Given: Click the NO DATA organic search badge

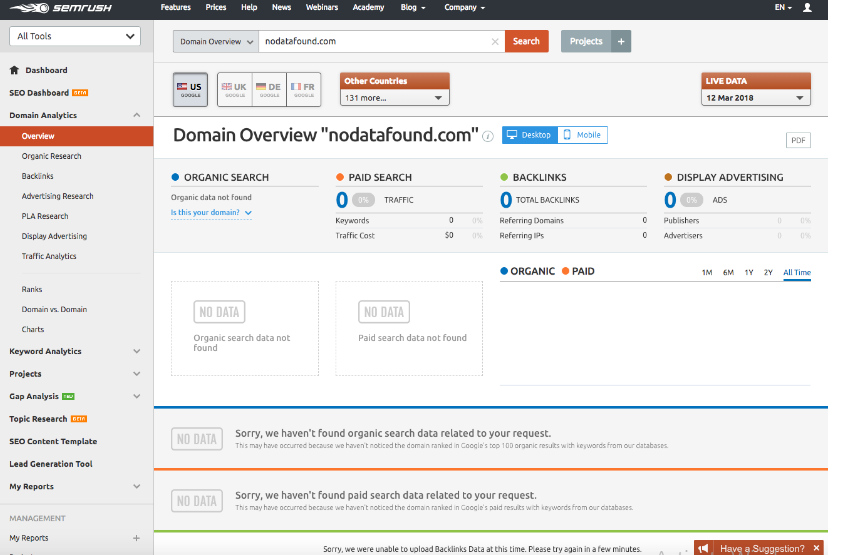Looking at the screenshot, I should point(219,312).
